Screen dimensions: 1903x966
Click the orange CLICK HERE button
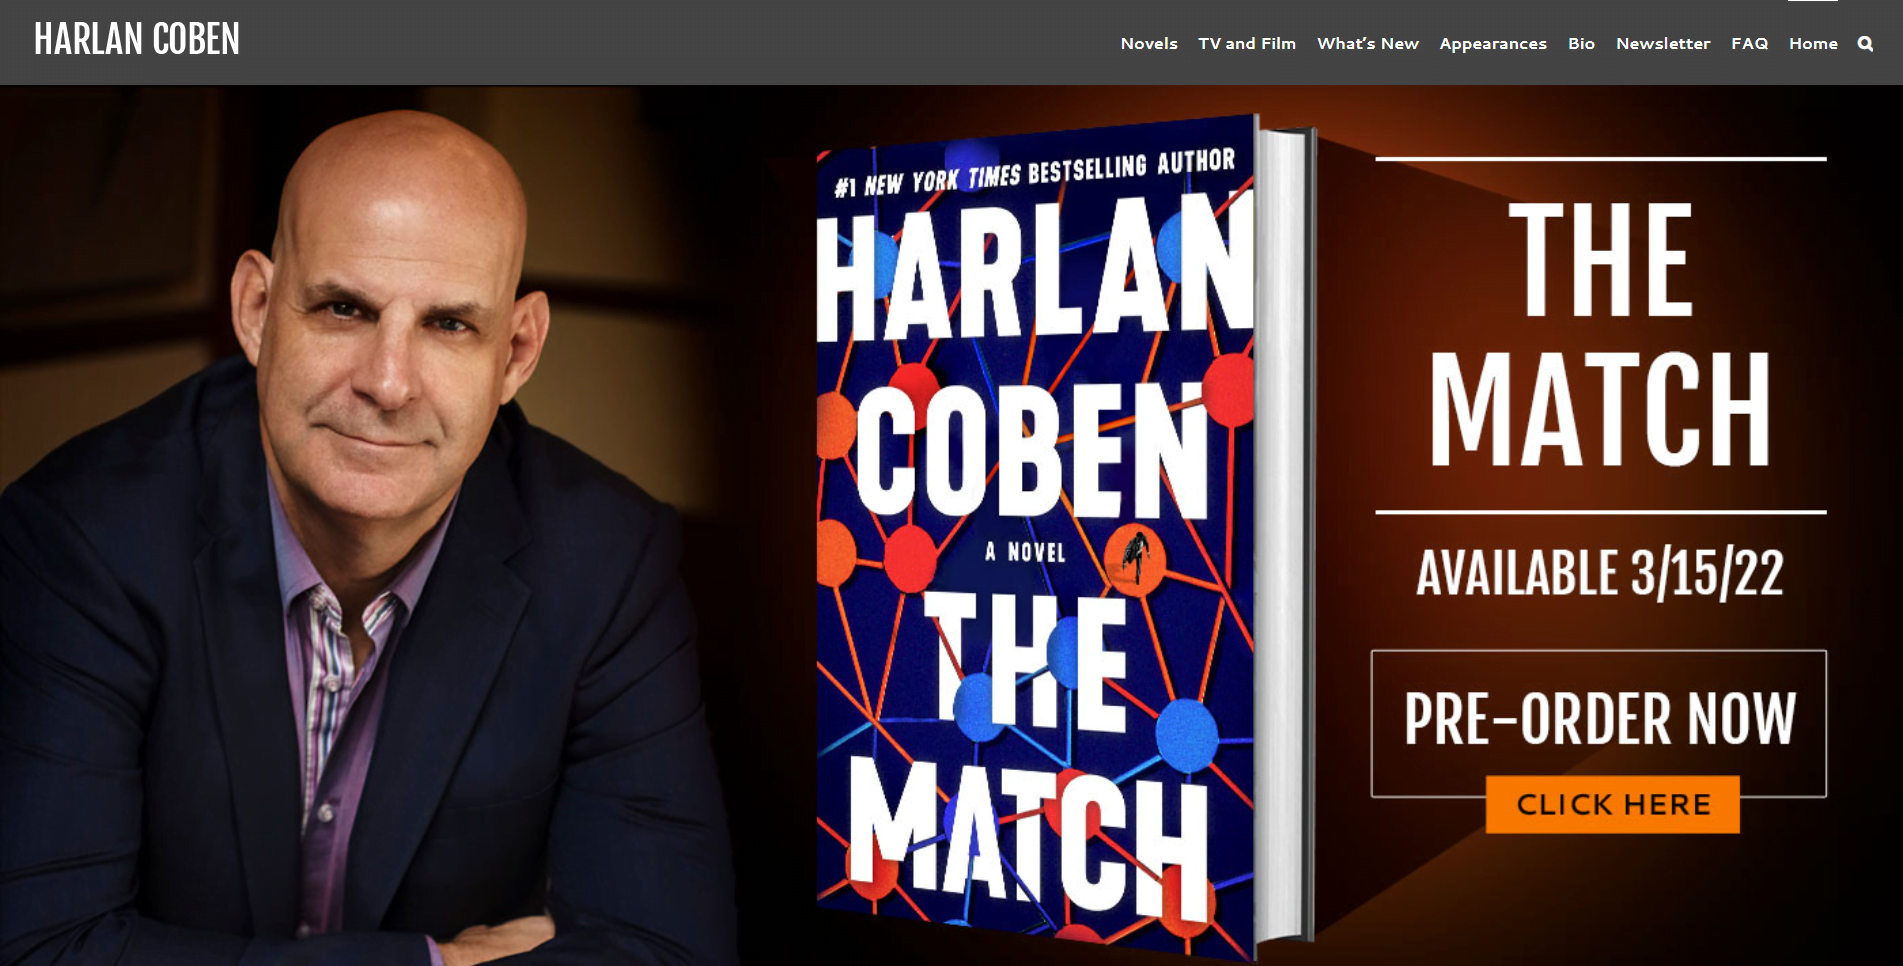pos(1612,804)
